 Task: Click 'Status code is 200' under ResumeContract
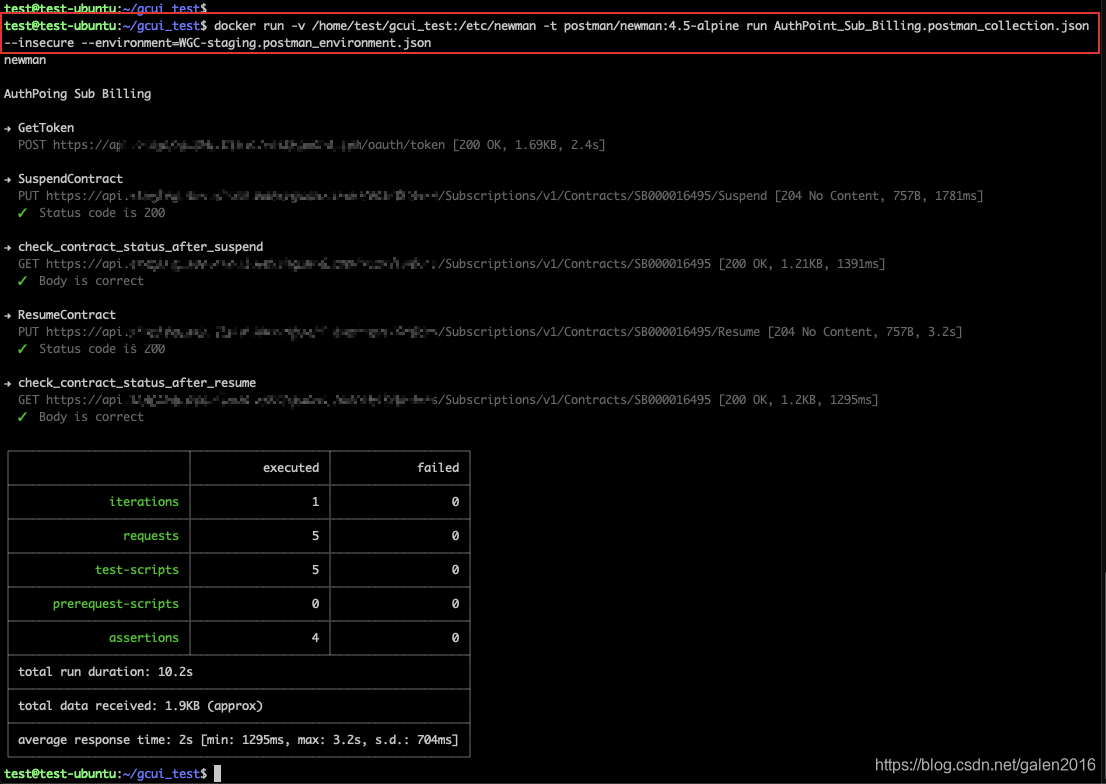pos(102,349)
